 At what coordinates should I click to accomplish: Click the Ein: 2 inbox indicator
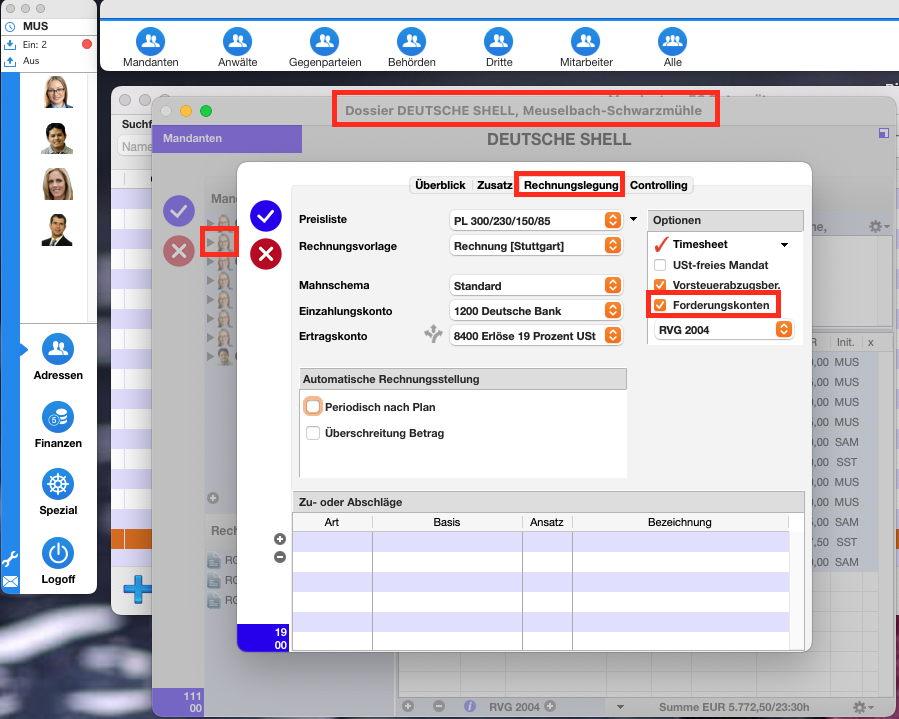[34, 45]
